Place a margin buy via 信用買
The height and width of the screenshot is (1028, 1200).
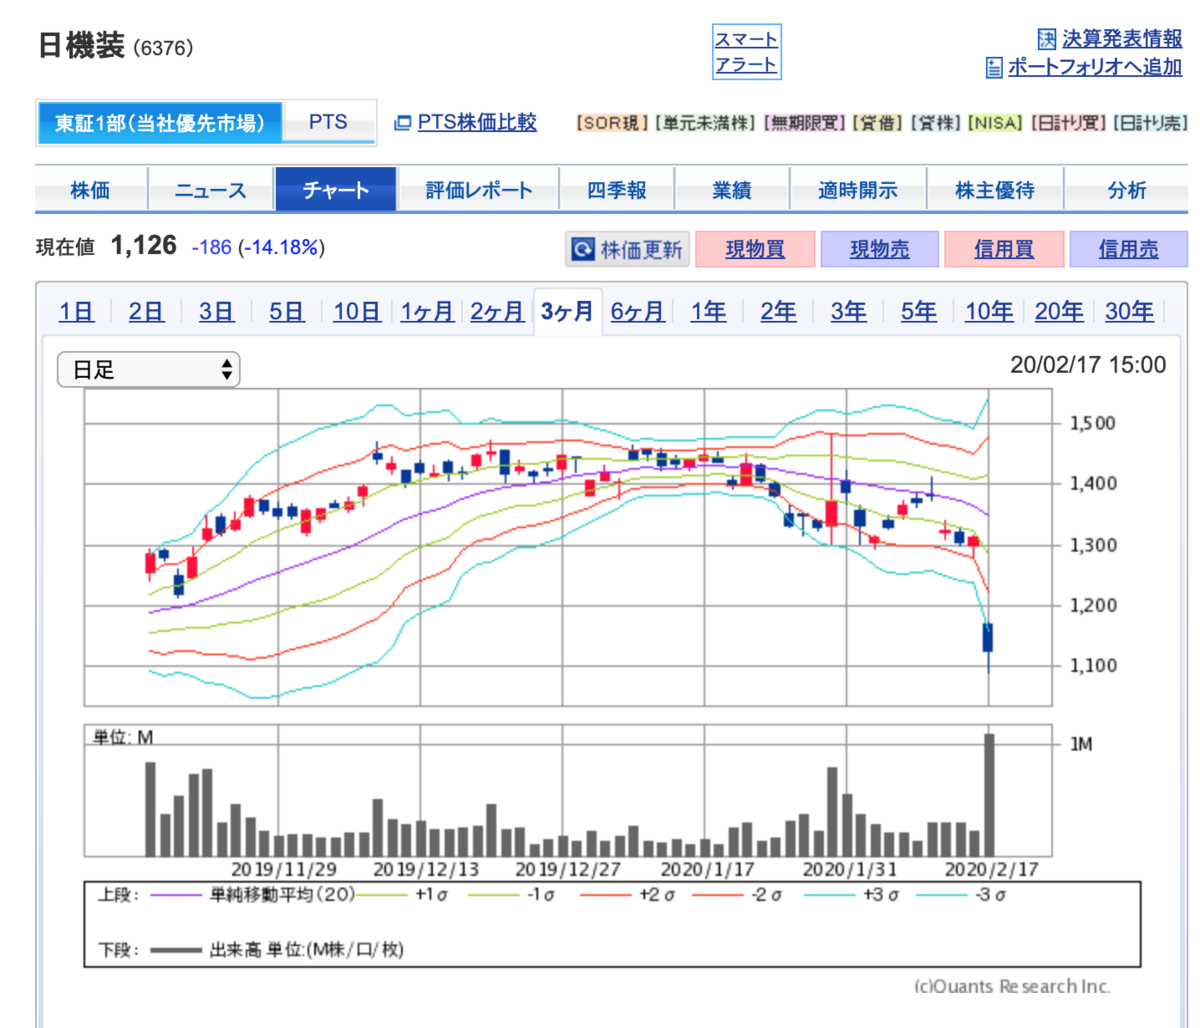coord(1004,249)
